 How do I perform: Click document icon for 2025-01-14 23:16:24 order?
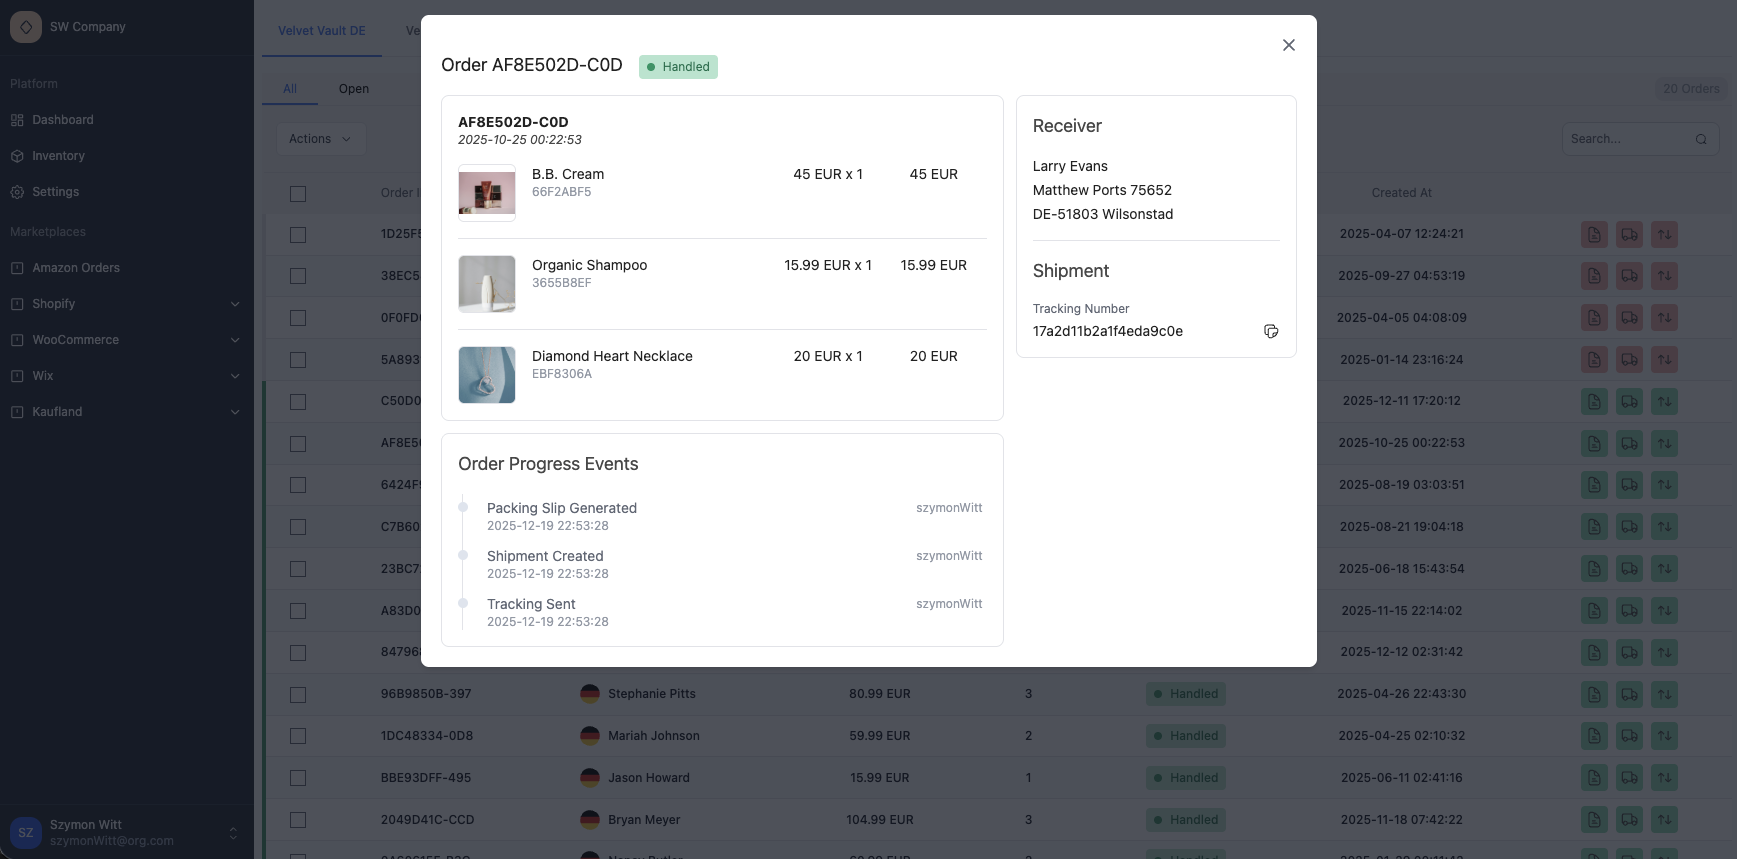point(1594,360)
